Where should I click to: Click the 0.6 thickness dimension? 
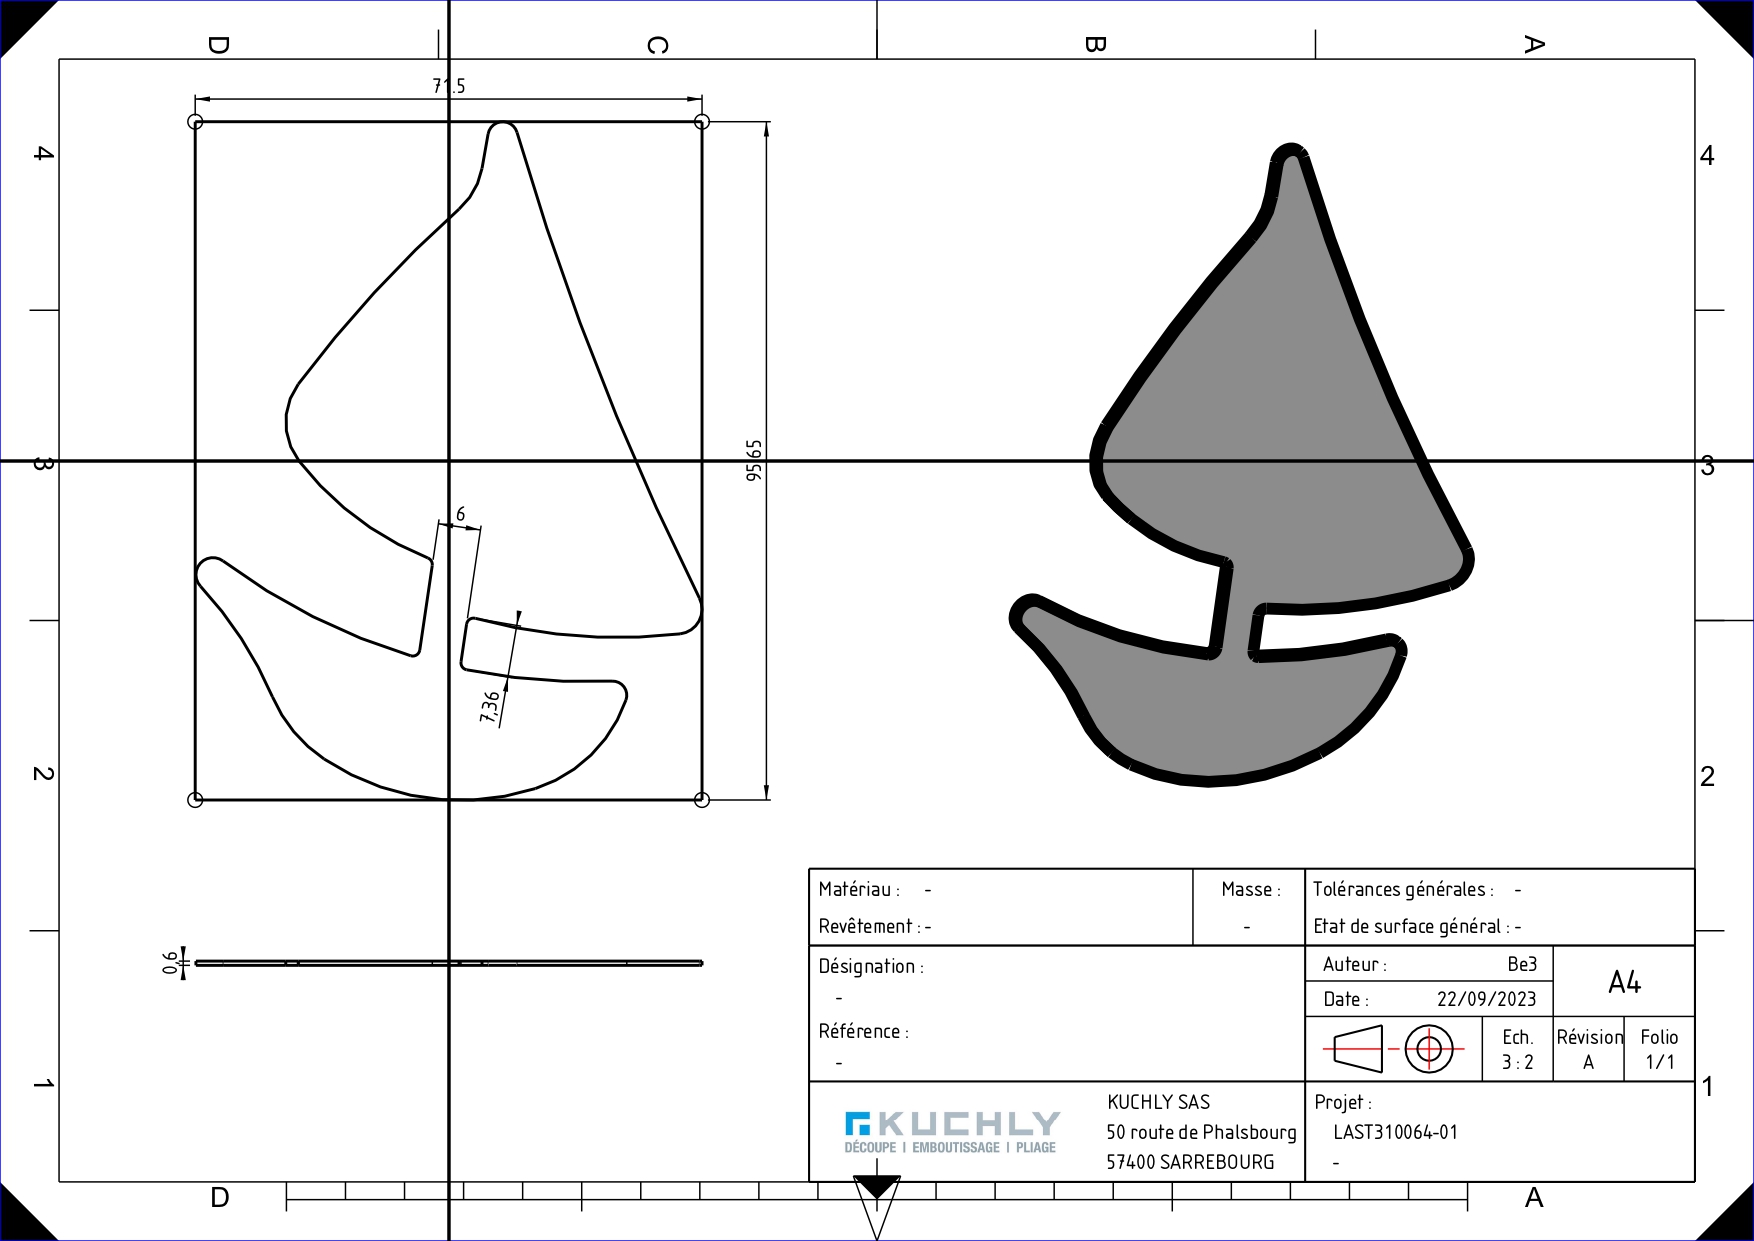point(170,962)
